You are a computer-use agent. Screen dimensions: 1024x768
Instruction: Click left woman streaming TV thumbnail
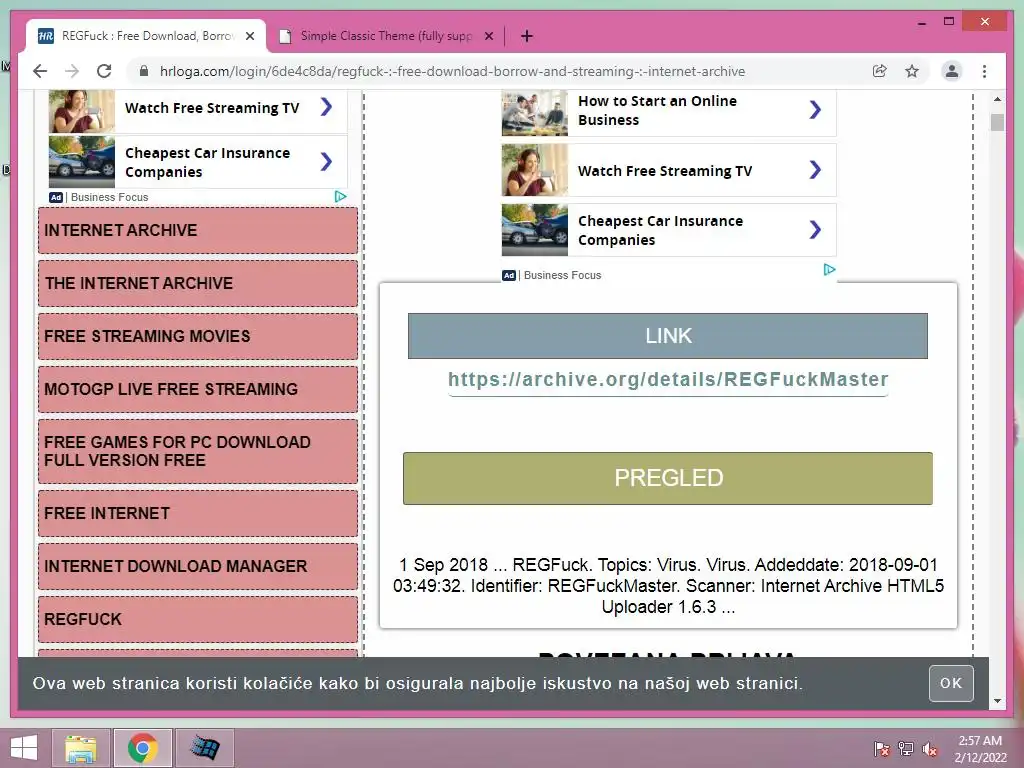(82, 111)
